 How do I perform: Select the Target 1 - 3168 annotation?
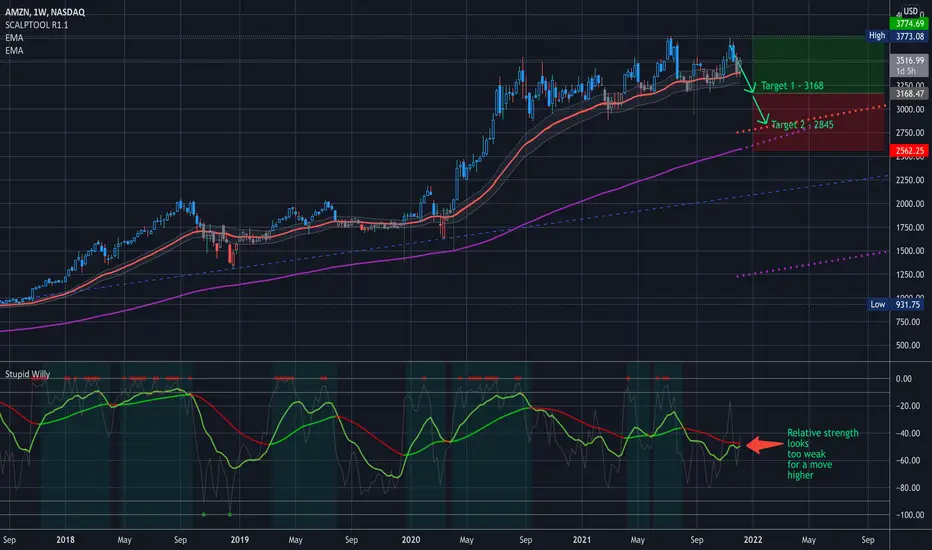[792, 86]
